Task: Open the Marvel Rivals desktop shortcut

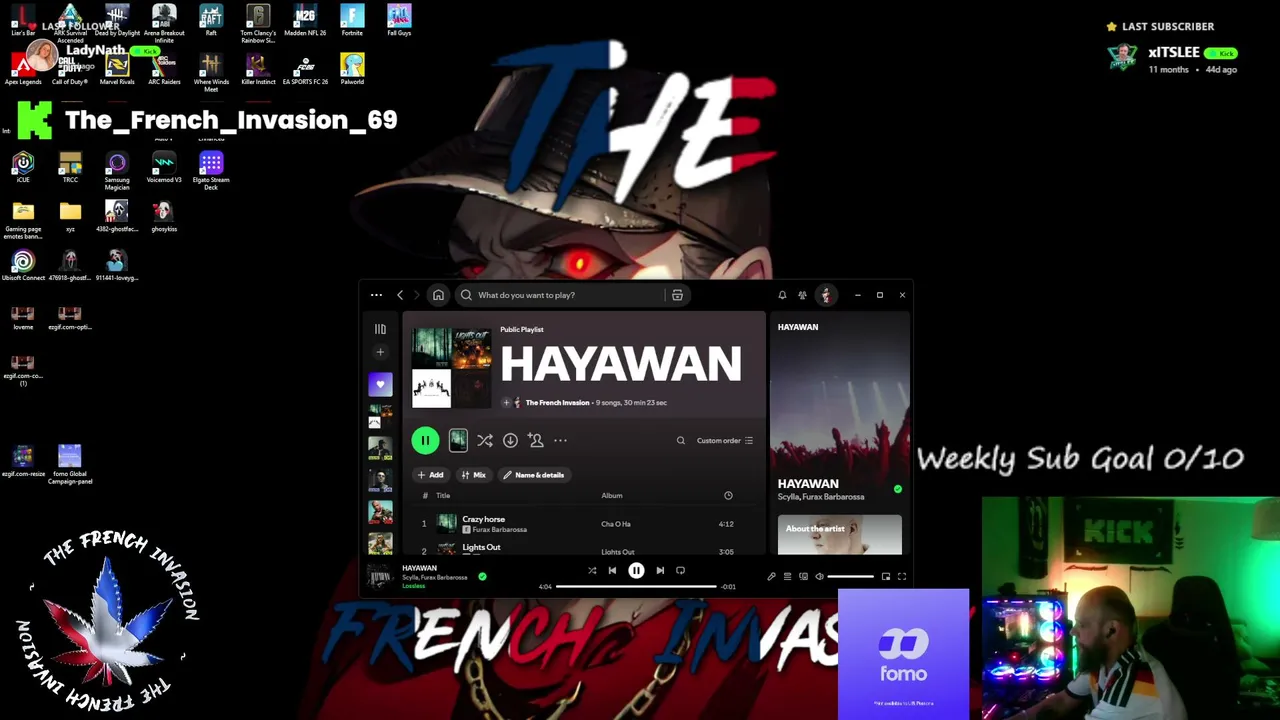Action: (x=117, y=69)
